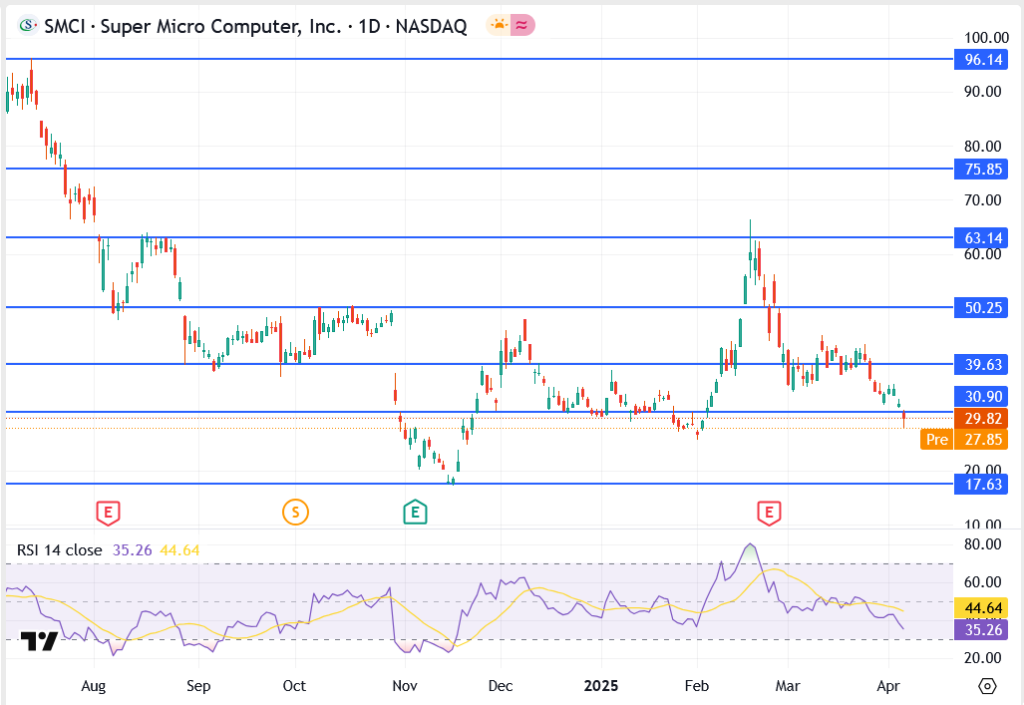Click the Nov label on time axis
Image resolution: width=1024 pixels, height=705 pixels.
pos(405,686)
